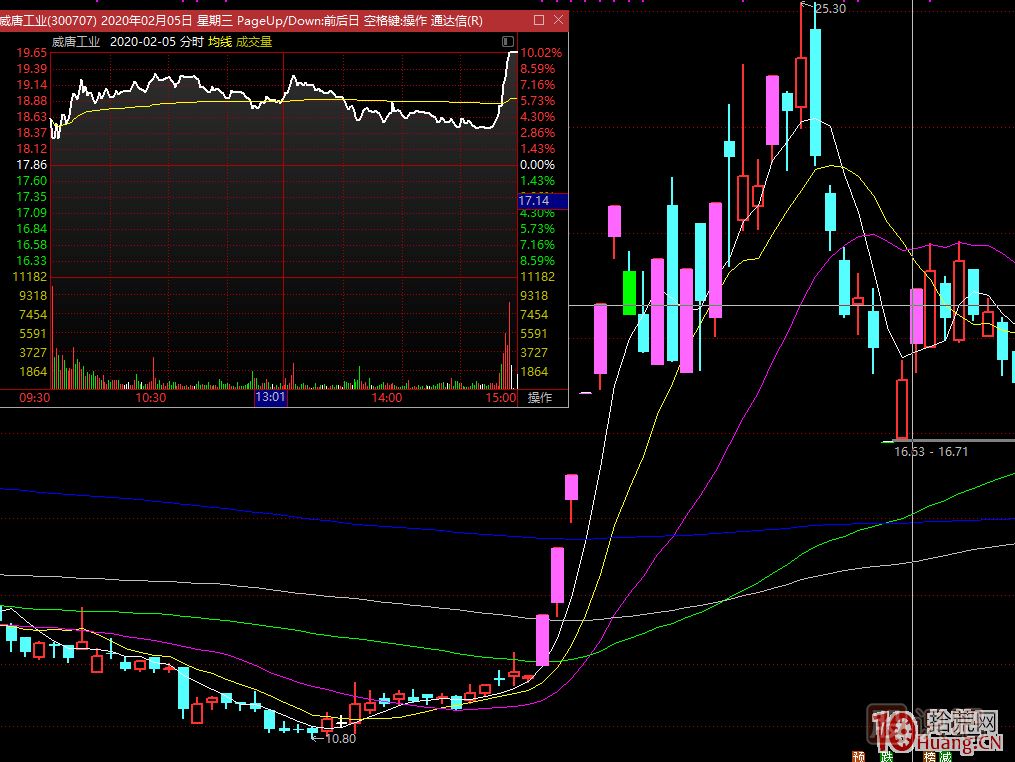Click the 威唐工业 stock name label

click(x=77, y=42)
